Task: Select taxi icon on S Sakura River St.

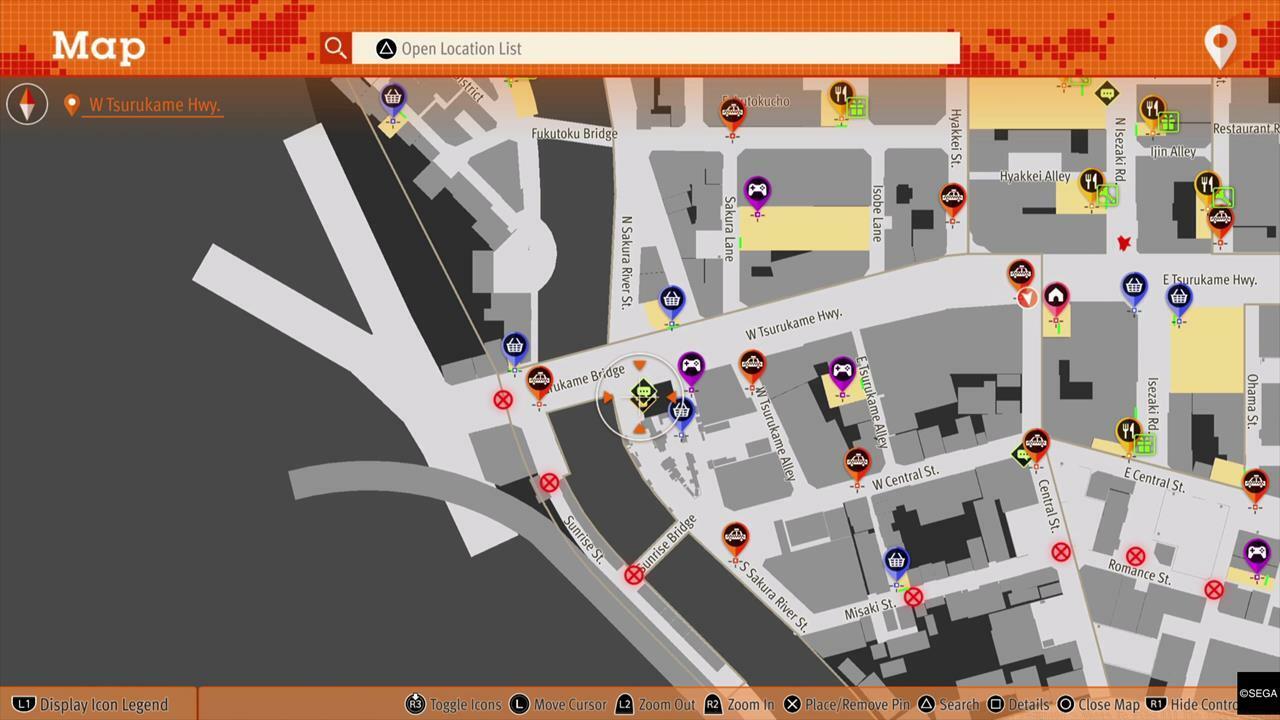Action: (735, 537)
